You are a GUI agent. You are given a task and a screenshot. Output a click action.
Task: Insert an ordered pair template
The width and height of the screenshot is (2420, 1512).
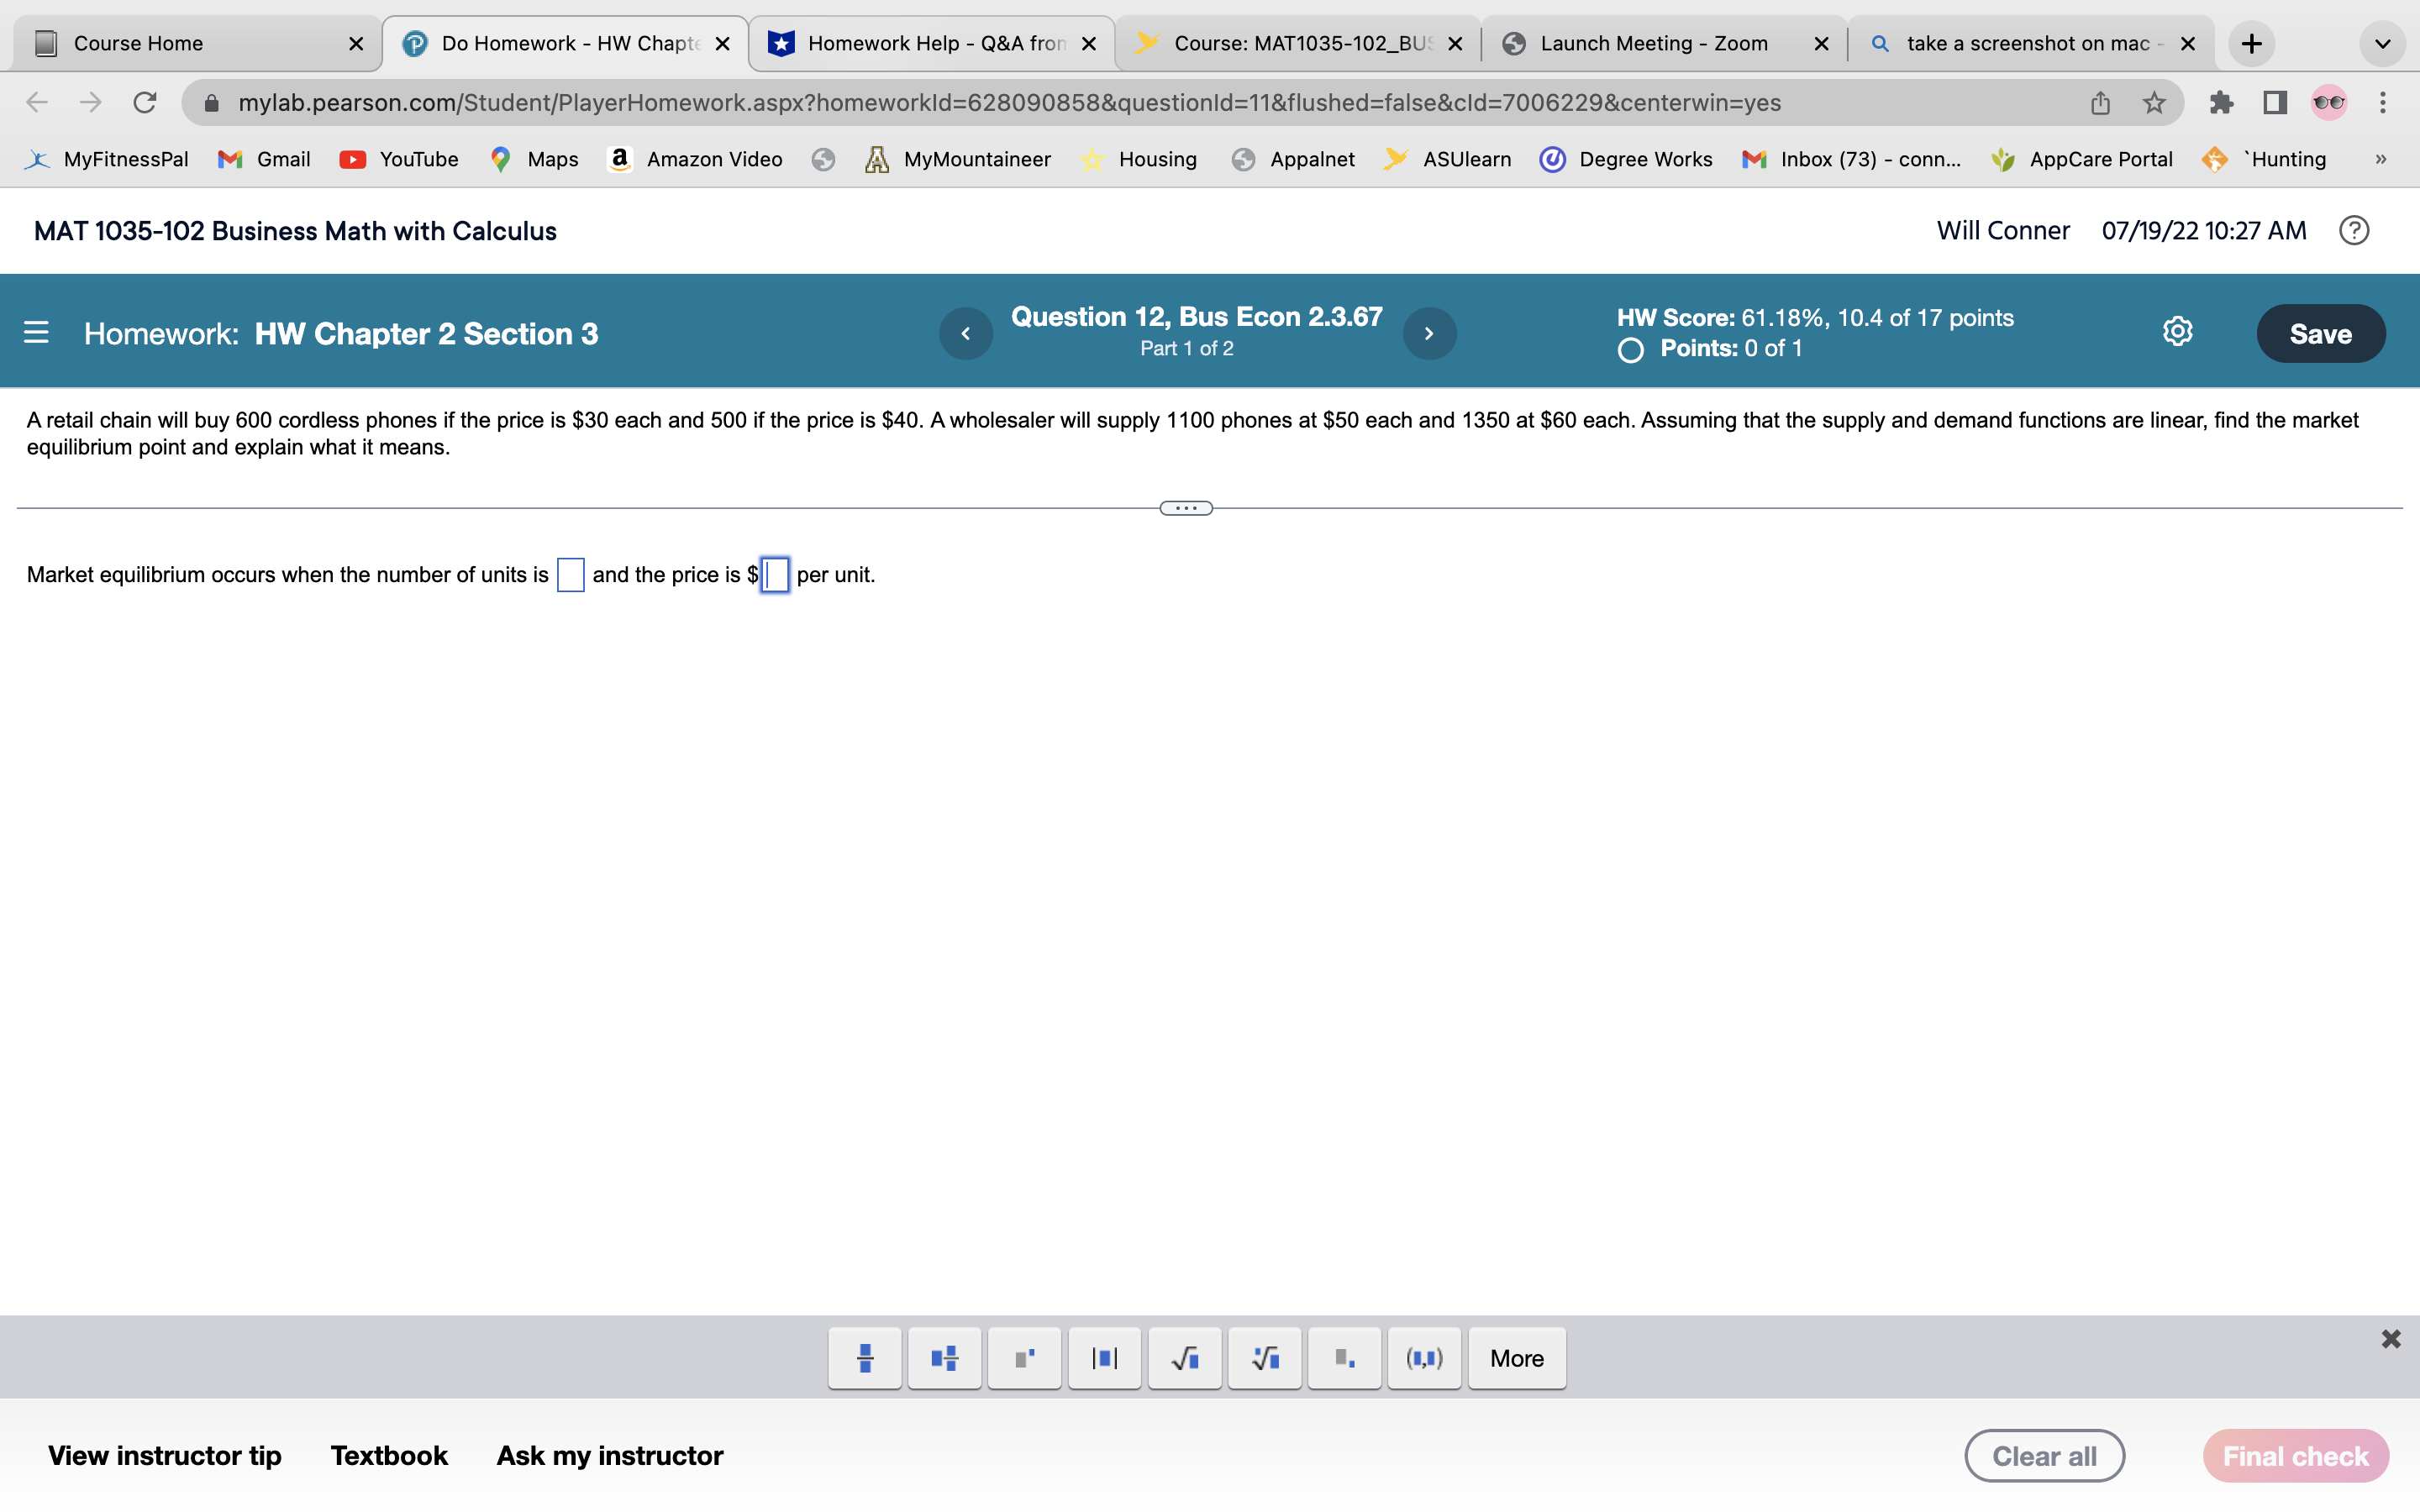(1424, 1358)
